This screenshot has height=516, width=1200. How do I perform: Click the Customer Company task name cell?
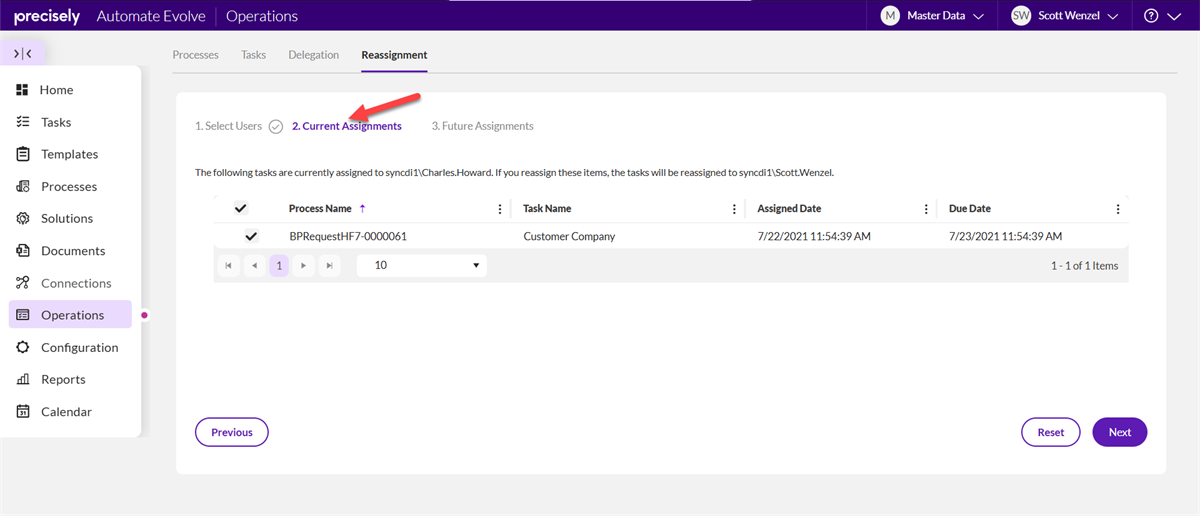569,237
